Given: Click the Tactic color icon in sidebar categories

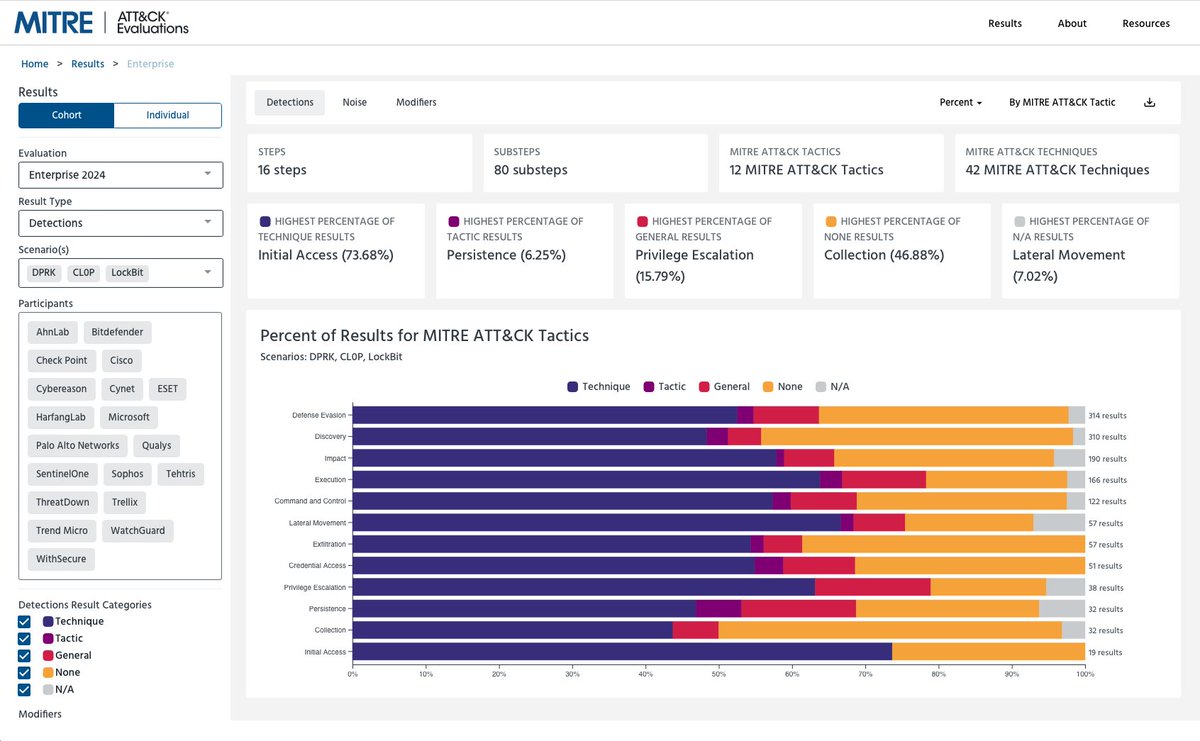Looking at the screenshot, I should [x=48, y=638].
